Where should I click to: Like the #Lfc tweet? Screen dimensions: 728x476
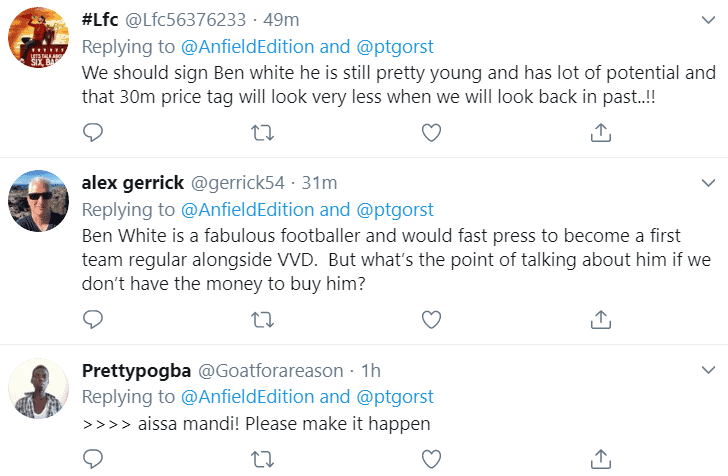click(431, 133)
